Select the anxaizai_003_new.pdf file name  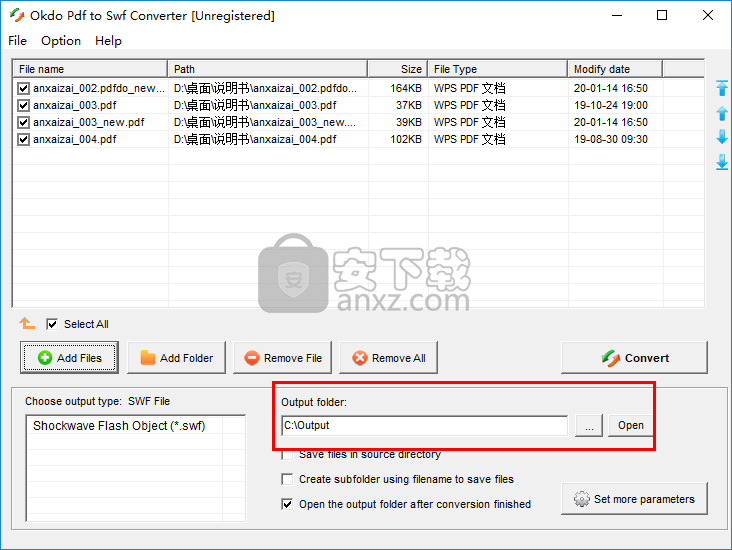coord(89,122)
